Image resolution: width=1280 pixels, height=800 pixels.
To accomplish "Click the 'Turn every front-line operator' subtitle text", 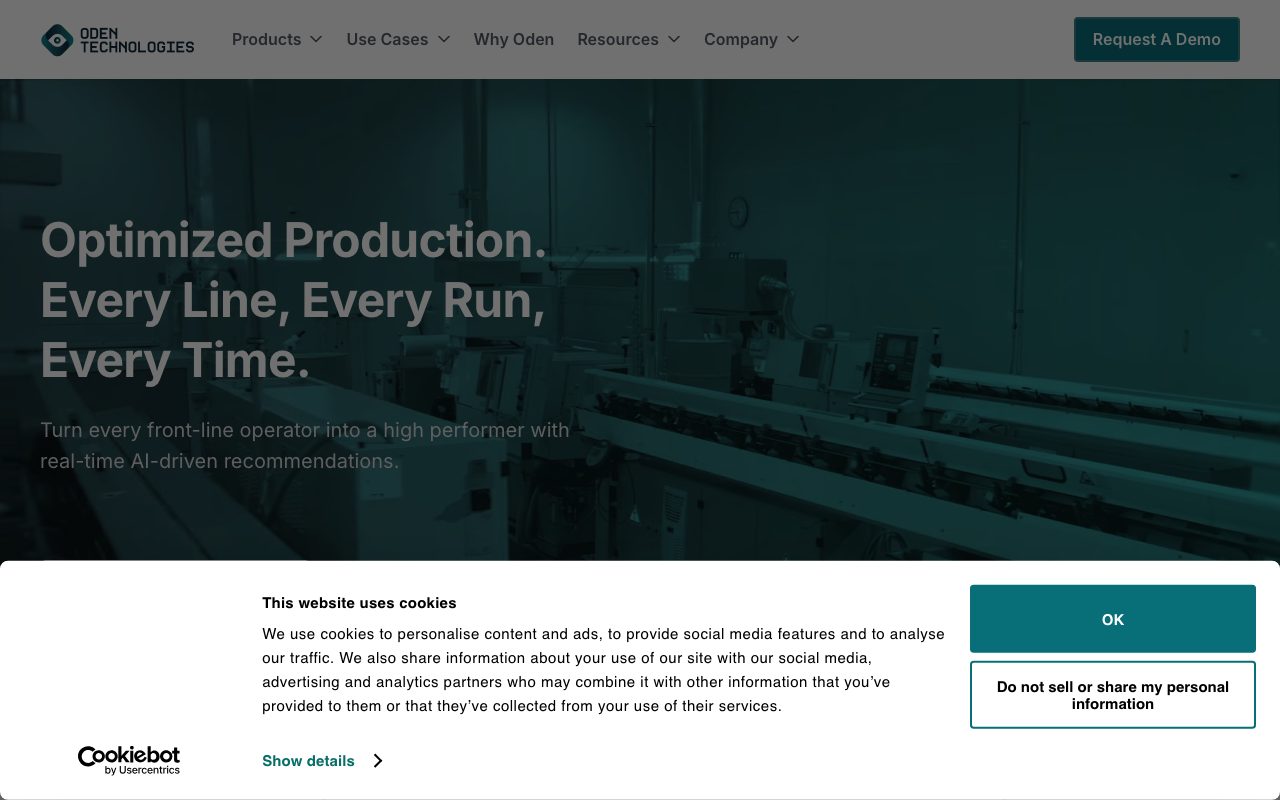I will click(x=305, y=445).
